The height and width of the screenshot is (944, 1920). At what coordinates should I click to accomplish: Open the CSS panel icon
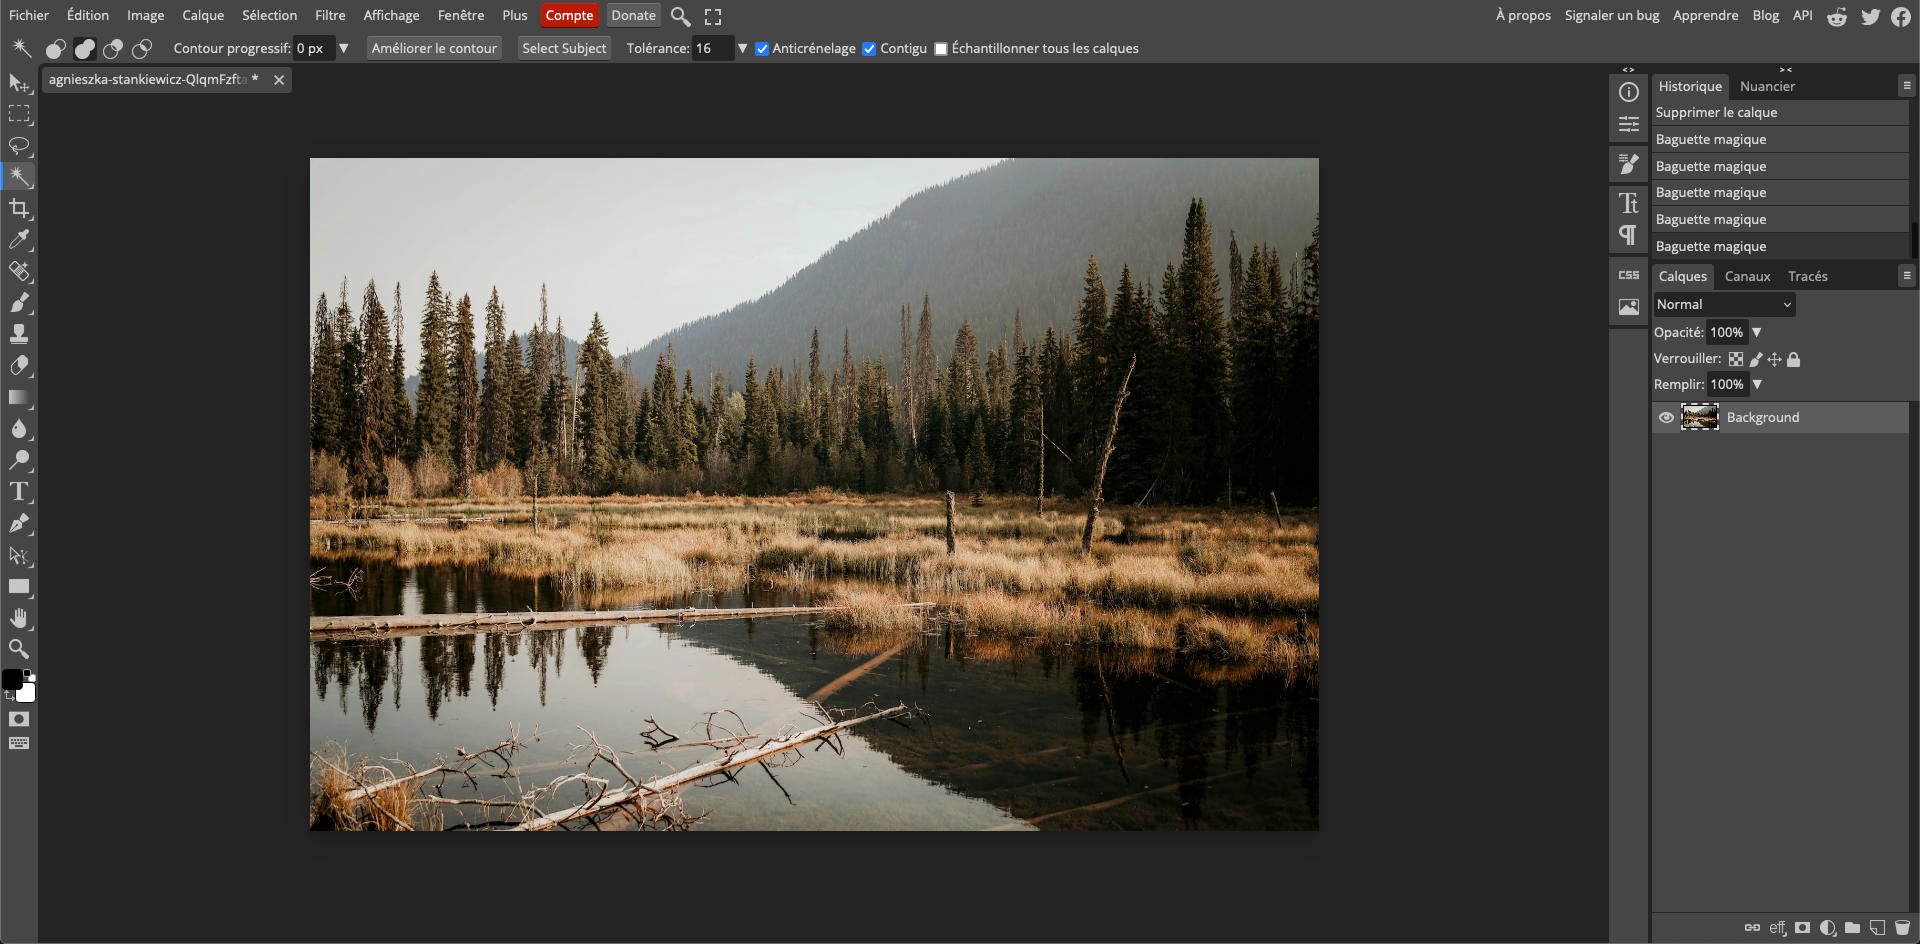(x=1629, y=275)
